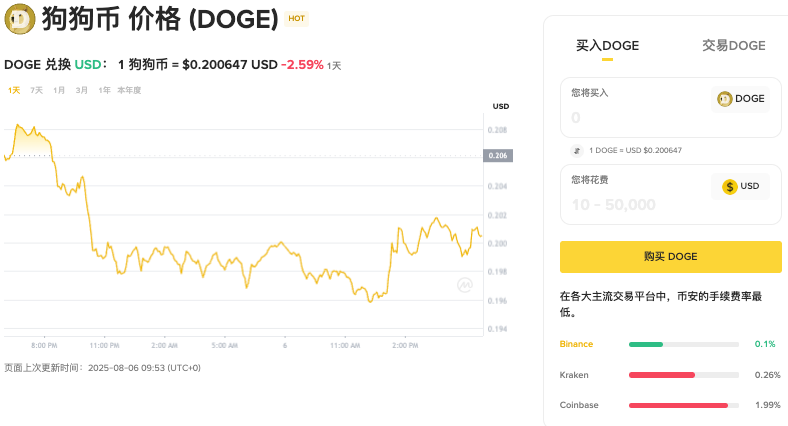Select the 3月 chart range
Image resolution: width=788 pixels, height=426 pixels.
click(82, 90)
